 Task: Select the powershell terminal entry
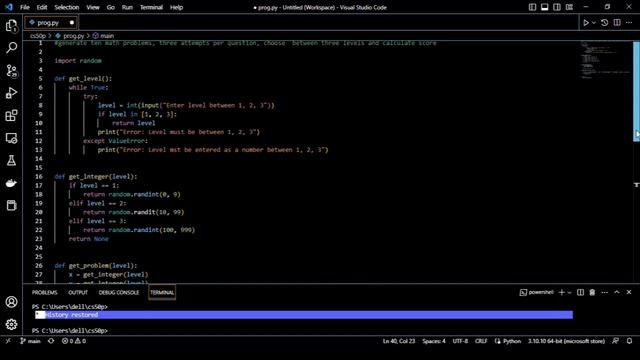536,292
